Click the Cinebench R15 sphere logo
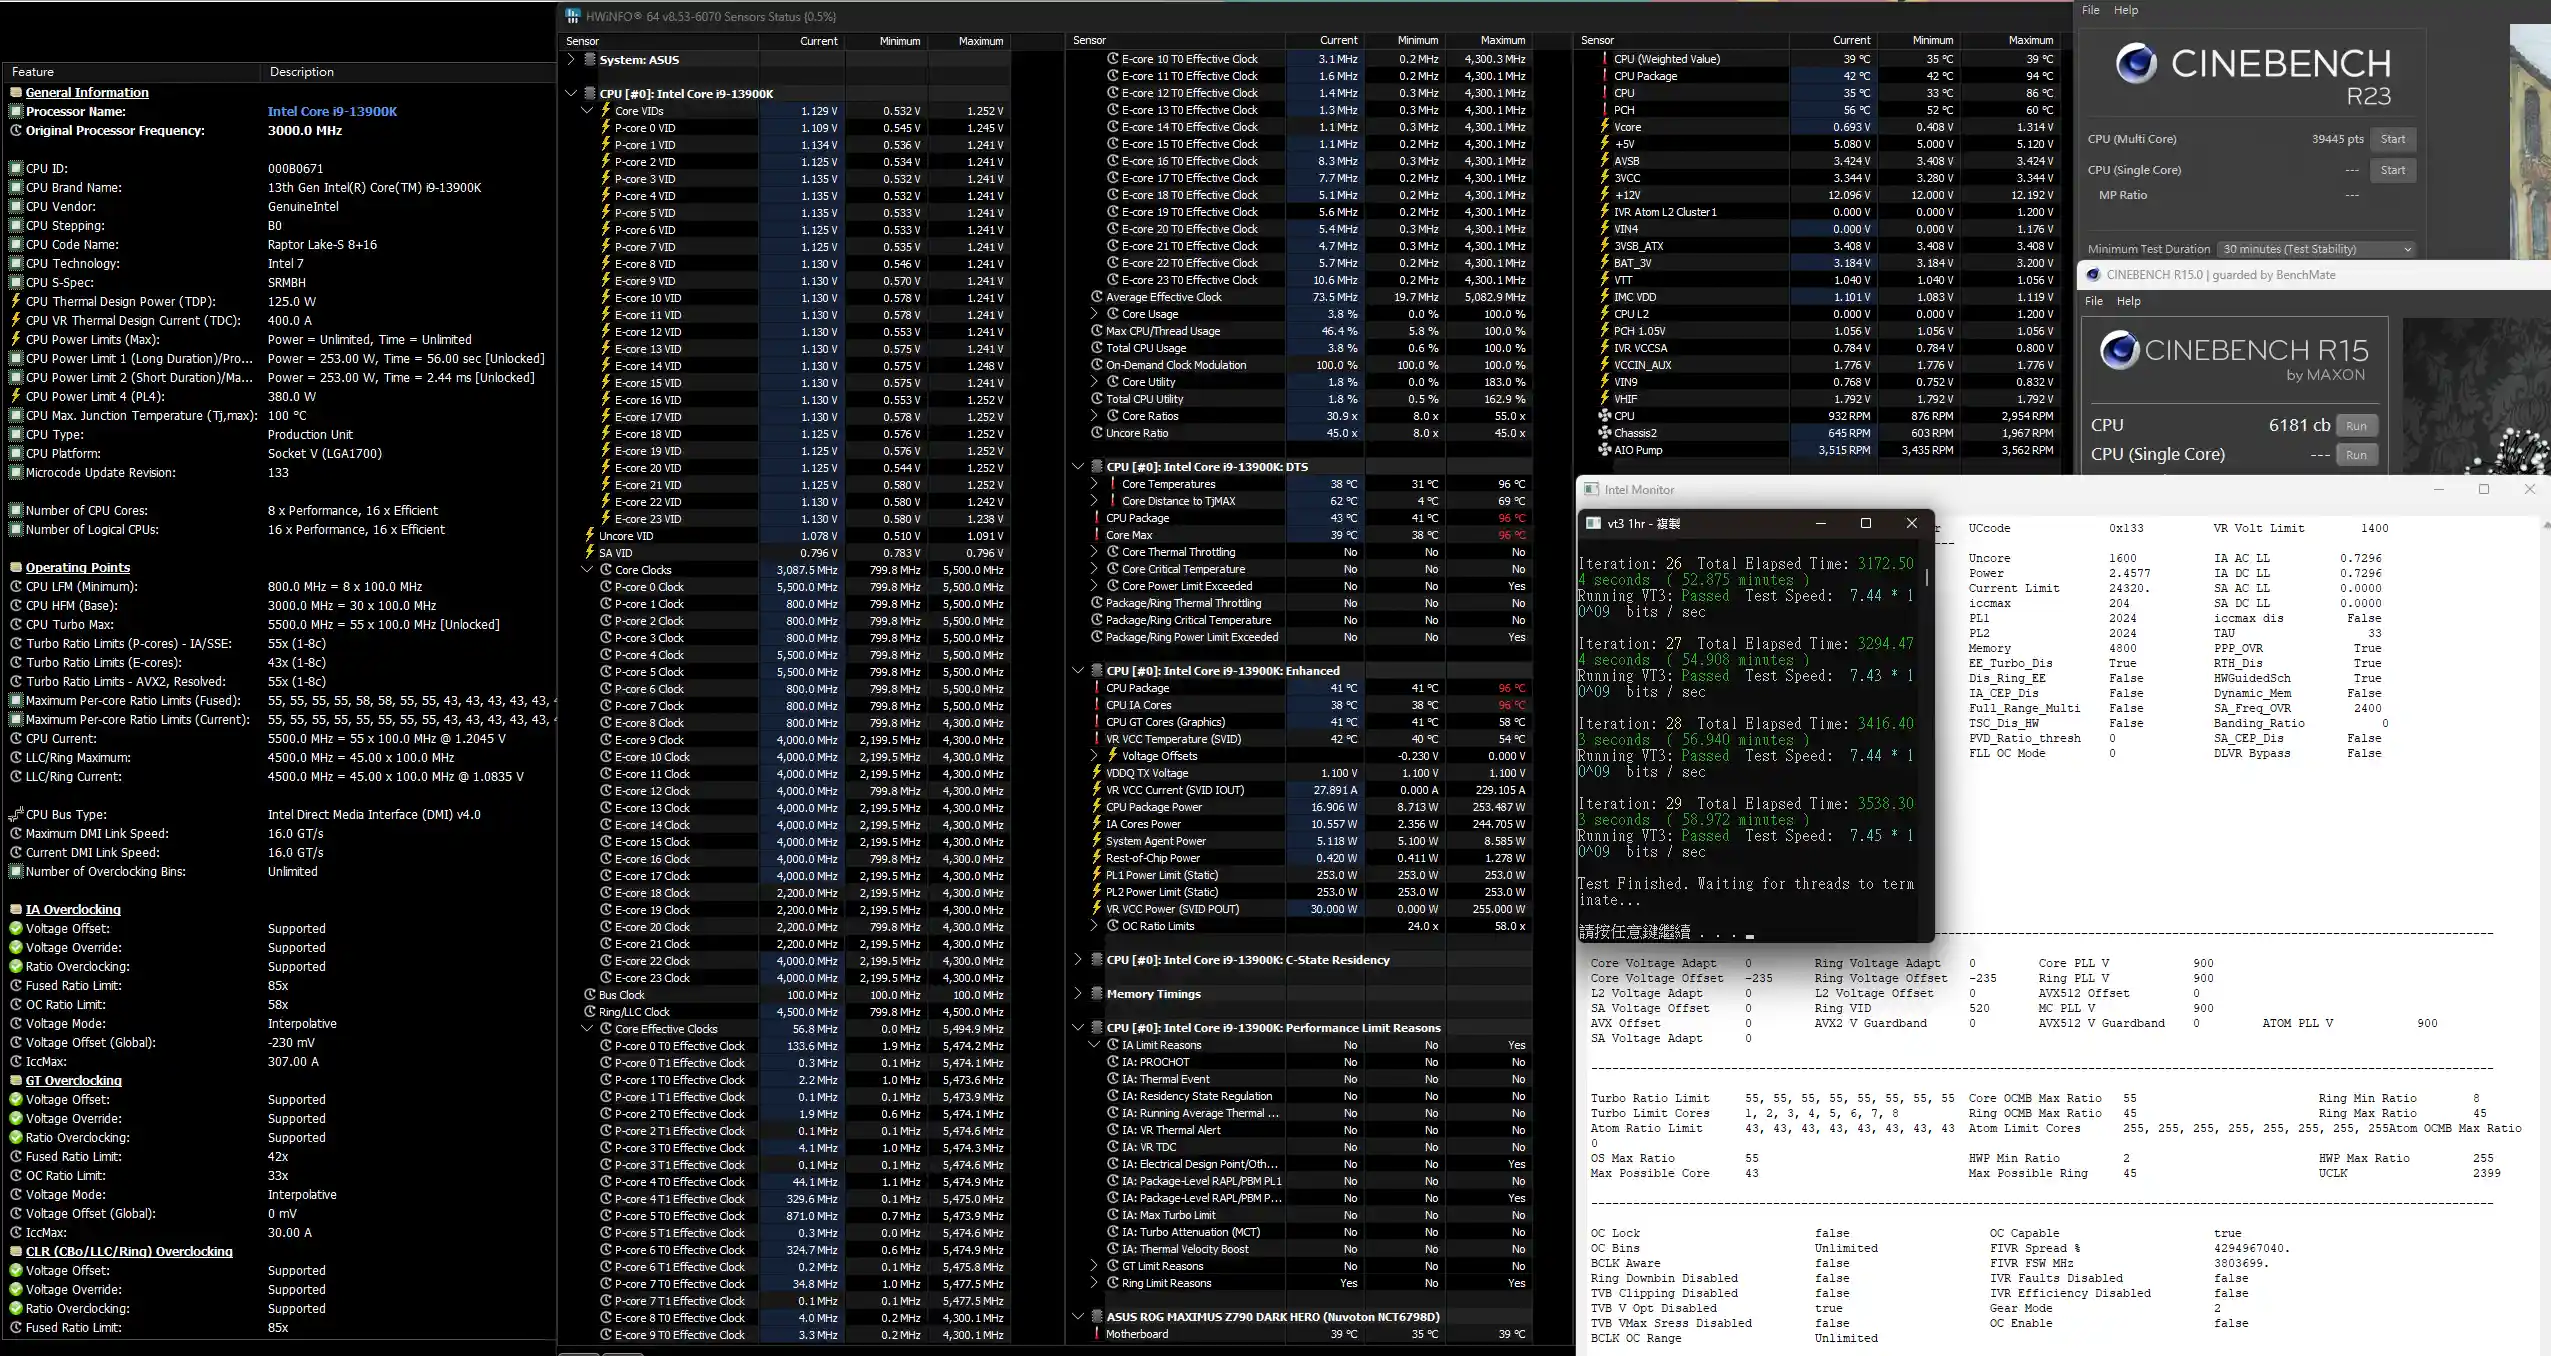2551x1356 pixels. click(x=2119, y=350)
